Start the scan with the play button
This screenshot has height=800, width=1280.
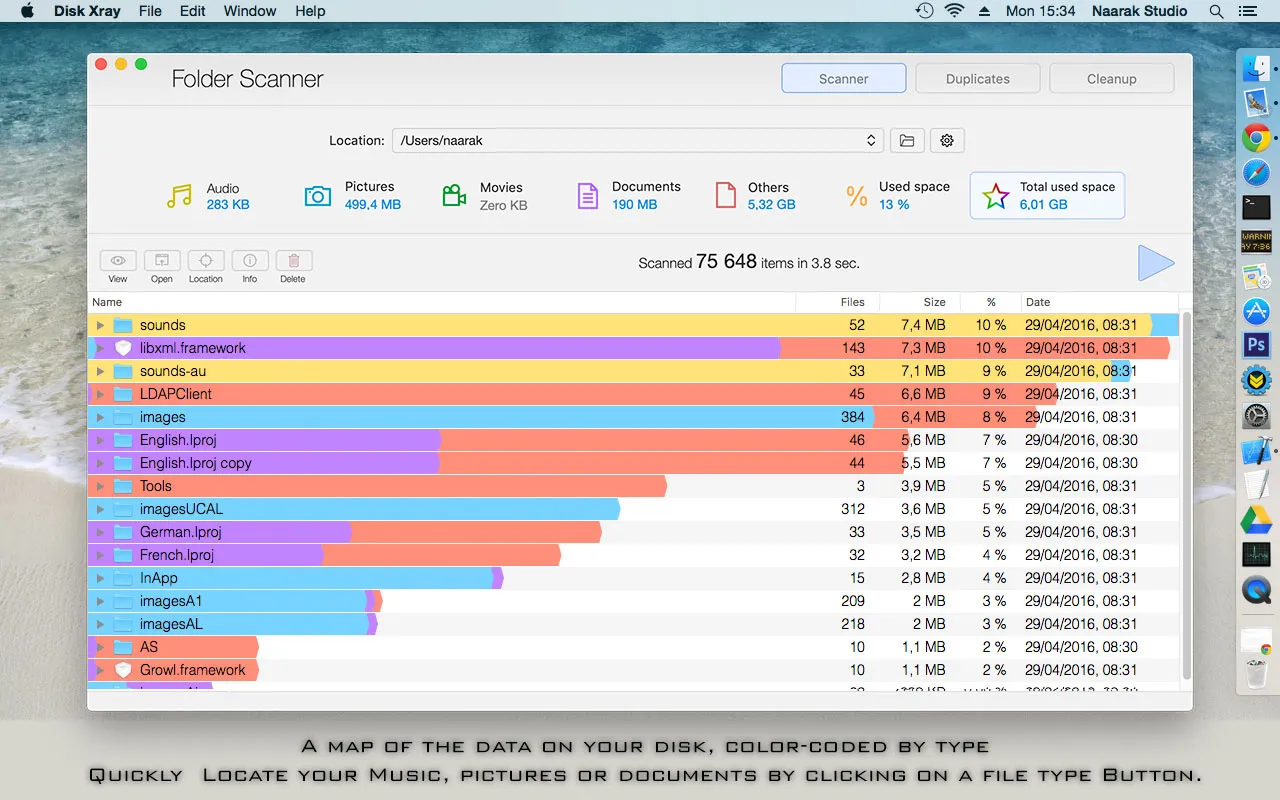click(1156, 263)
